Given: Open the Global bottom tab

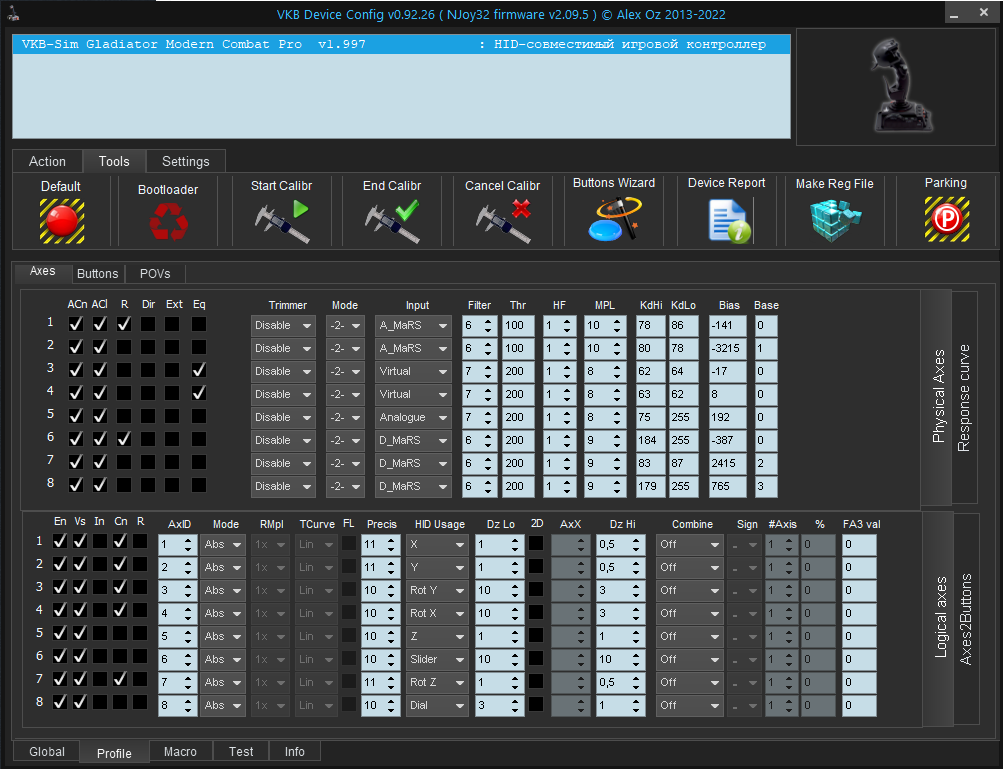Looking at the screenshot, I should coord(47,752).
